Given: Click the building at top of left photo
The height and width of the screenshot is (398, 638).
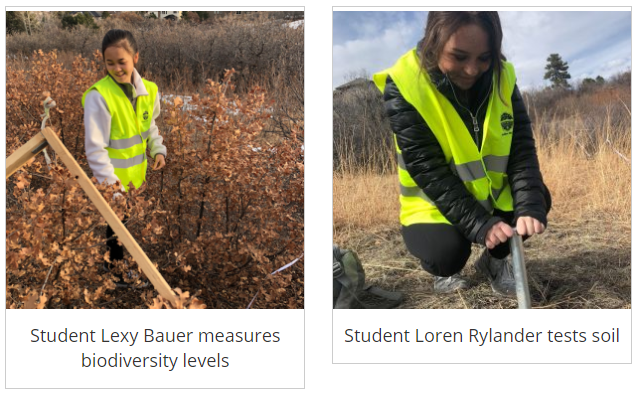Looking at the screenshot, I should [x=165, y=15].
